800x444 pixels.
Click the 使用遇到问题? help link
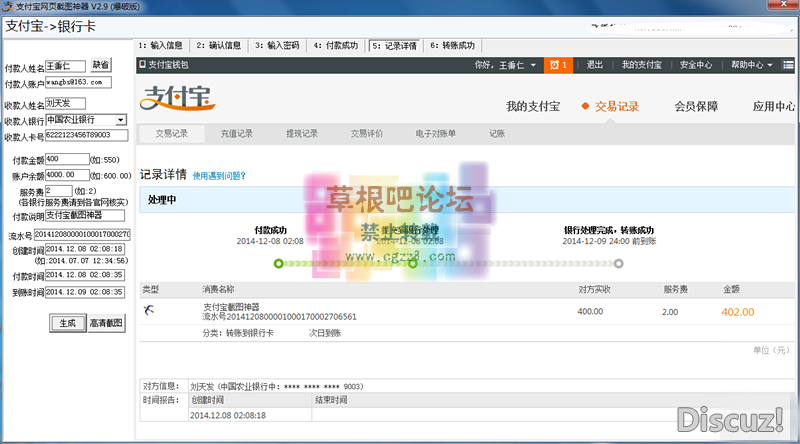pyautogui.click(x=219, y=176)
